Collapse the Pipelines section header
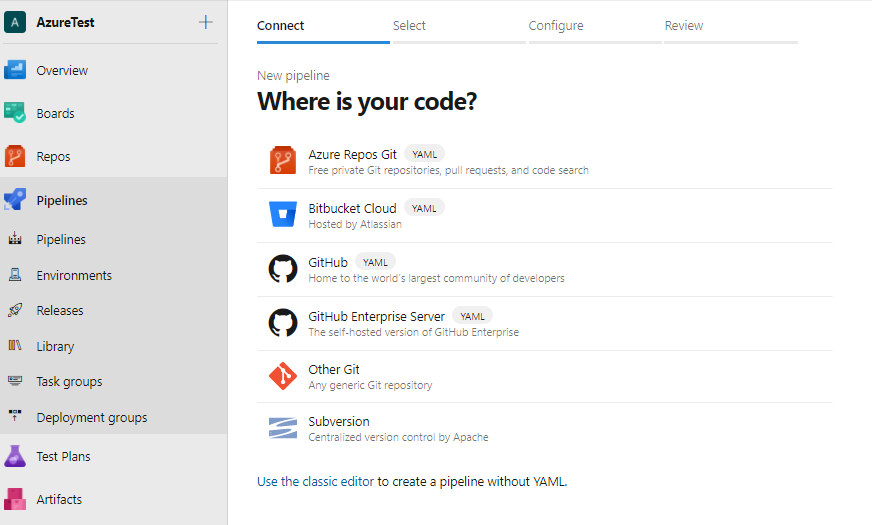The image size is (872, 525). click(x=62, y=200)
